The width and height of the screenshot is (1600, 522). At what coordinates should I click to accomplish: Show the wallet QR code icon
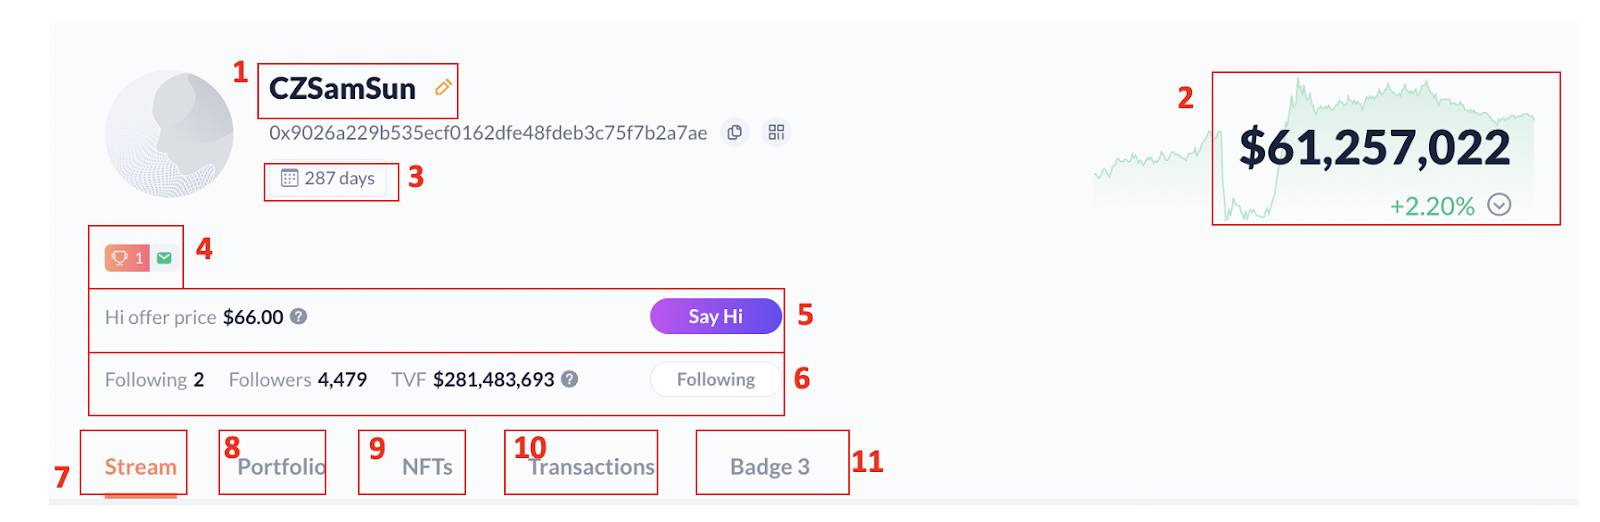click(x=776, y=132)
